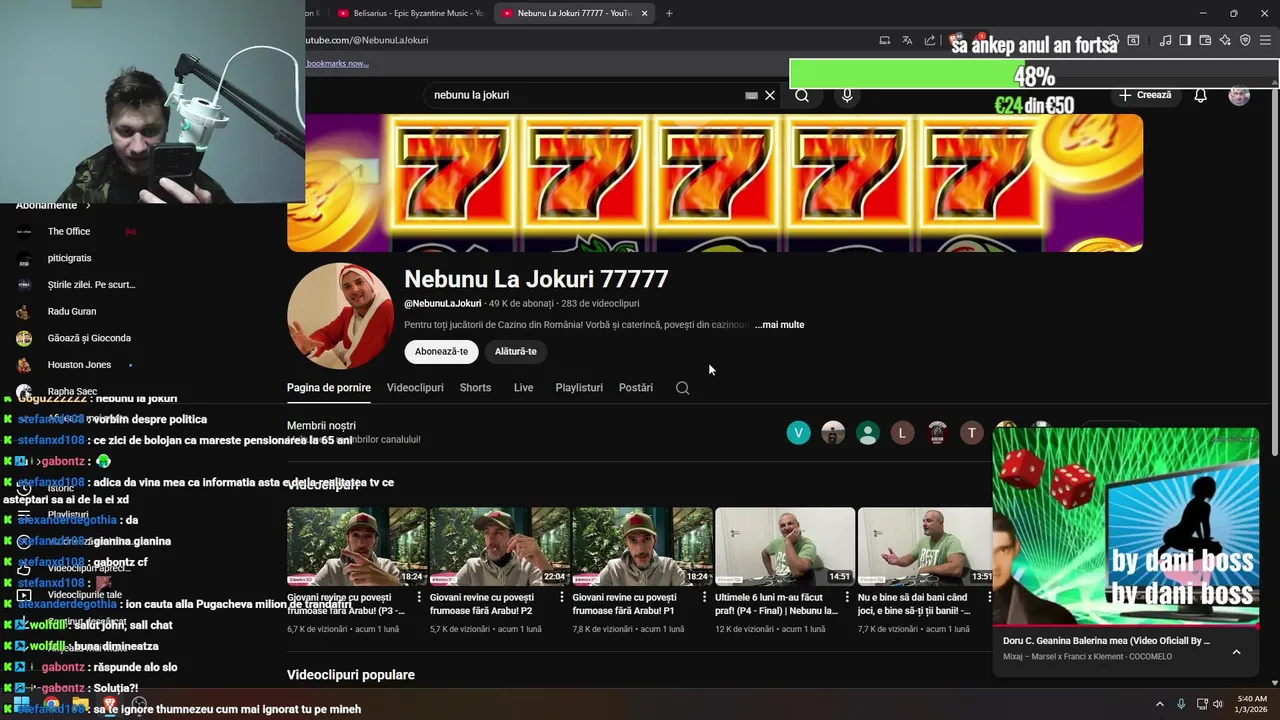Viewport: 1280px width, 720px height.
Task: Open system tray microphone icon
Action: (x=1181, y=704)
